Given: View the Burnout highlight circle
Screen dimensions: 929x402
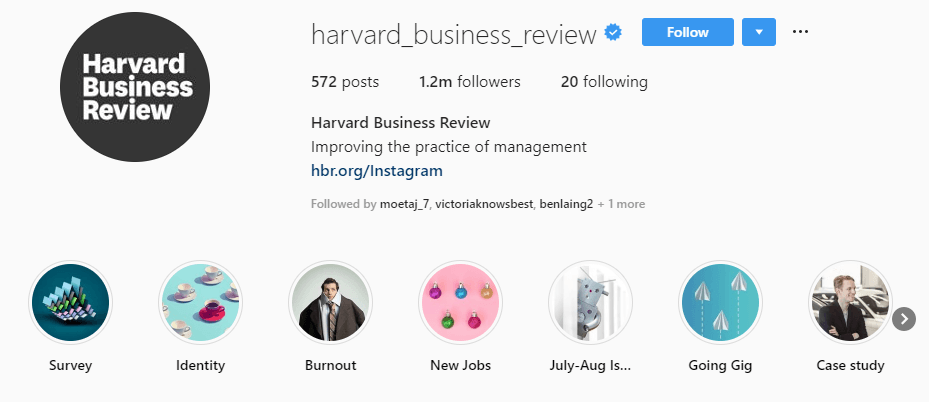Looking at the screenshot, I should coord(330,303).
